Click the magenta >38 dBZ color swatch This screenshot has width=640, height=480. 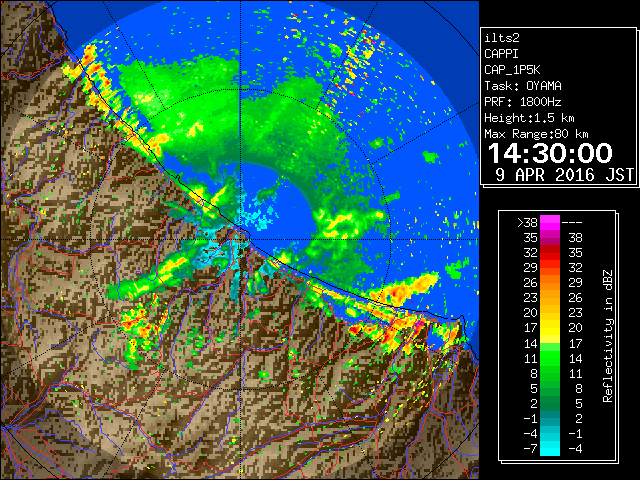pyautogui.click(x=550, y=222)
